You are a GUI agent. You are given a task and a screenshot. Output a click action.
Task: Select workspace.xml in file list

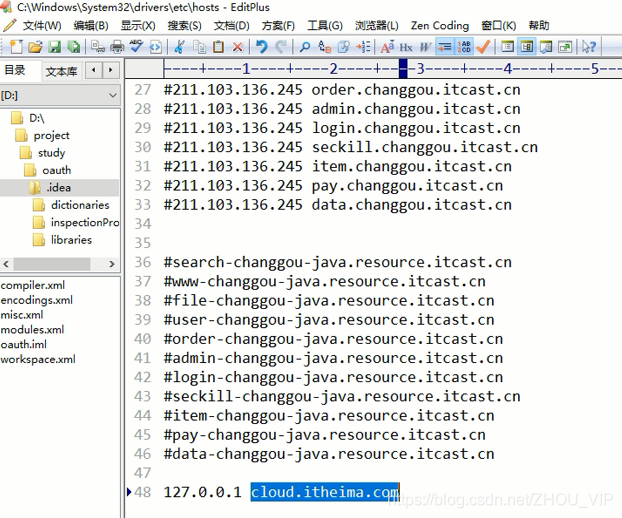coord(38,359)
